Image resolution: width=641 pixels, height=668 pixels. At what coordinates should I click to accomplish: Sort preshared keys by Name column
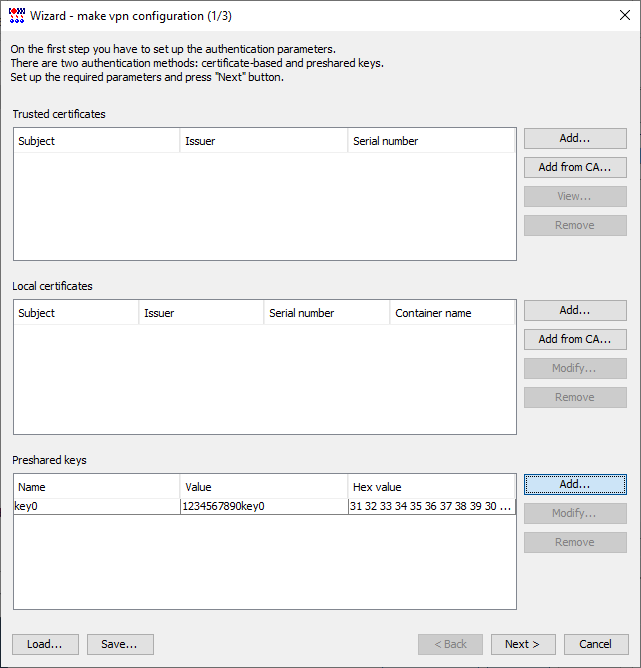(x=97, y=487)
